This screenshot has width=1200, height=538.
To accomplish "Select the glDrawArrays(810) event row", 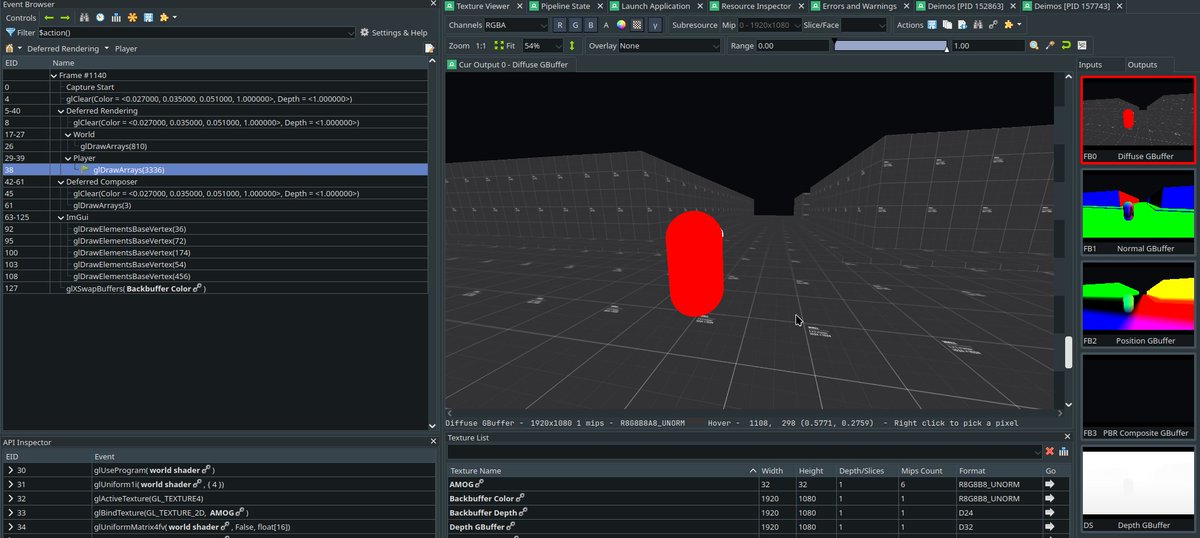I will point(214,146).
